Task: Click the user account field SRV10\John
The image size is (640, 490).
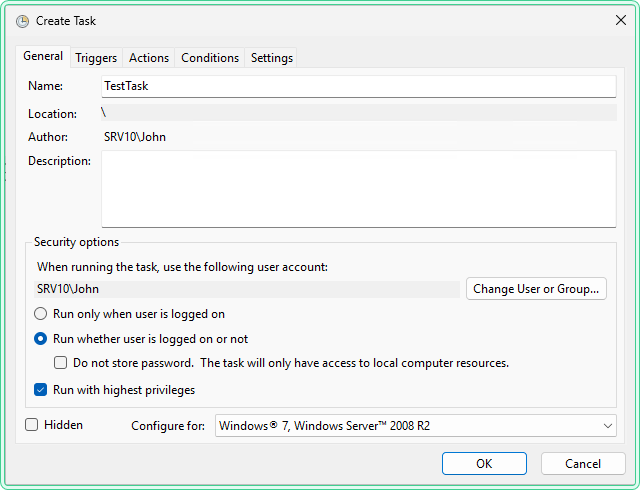Action: pos(247,289)
